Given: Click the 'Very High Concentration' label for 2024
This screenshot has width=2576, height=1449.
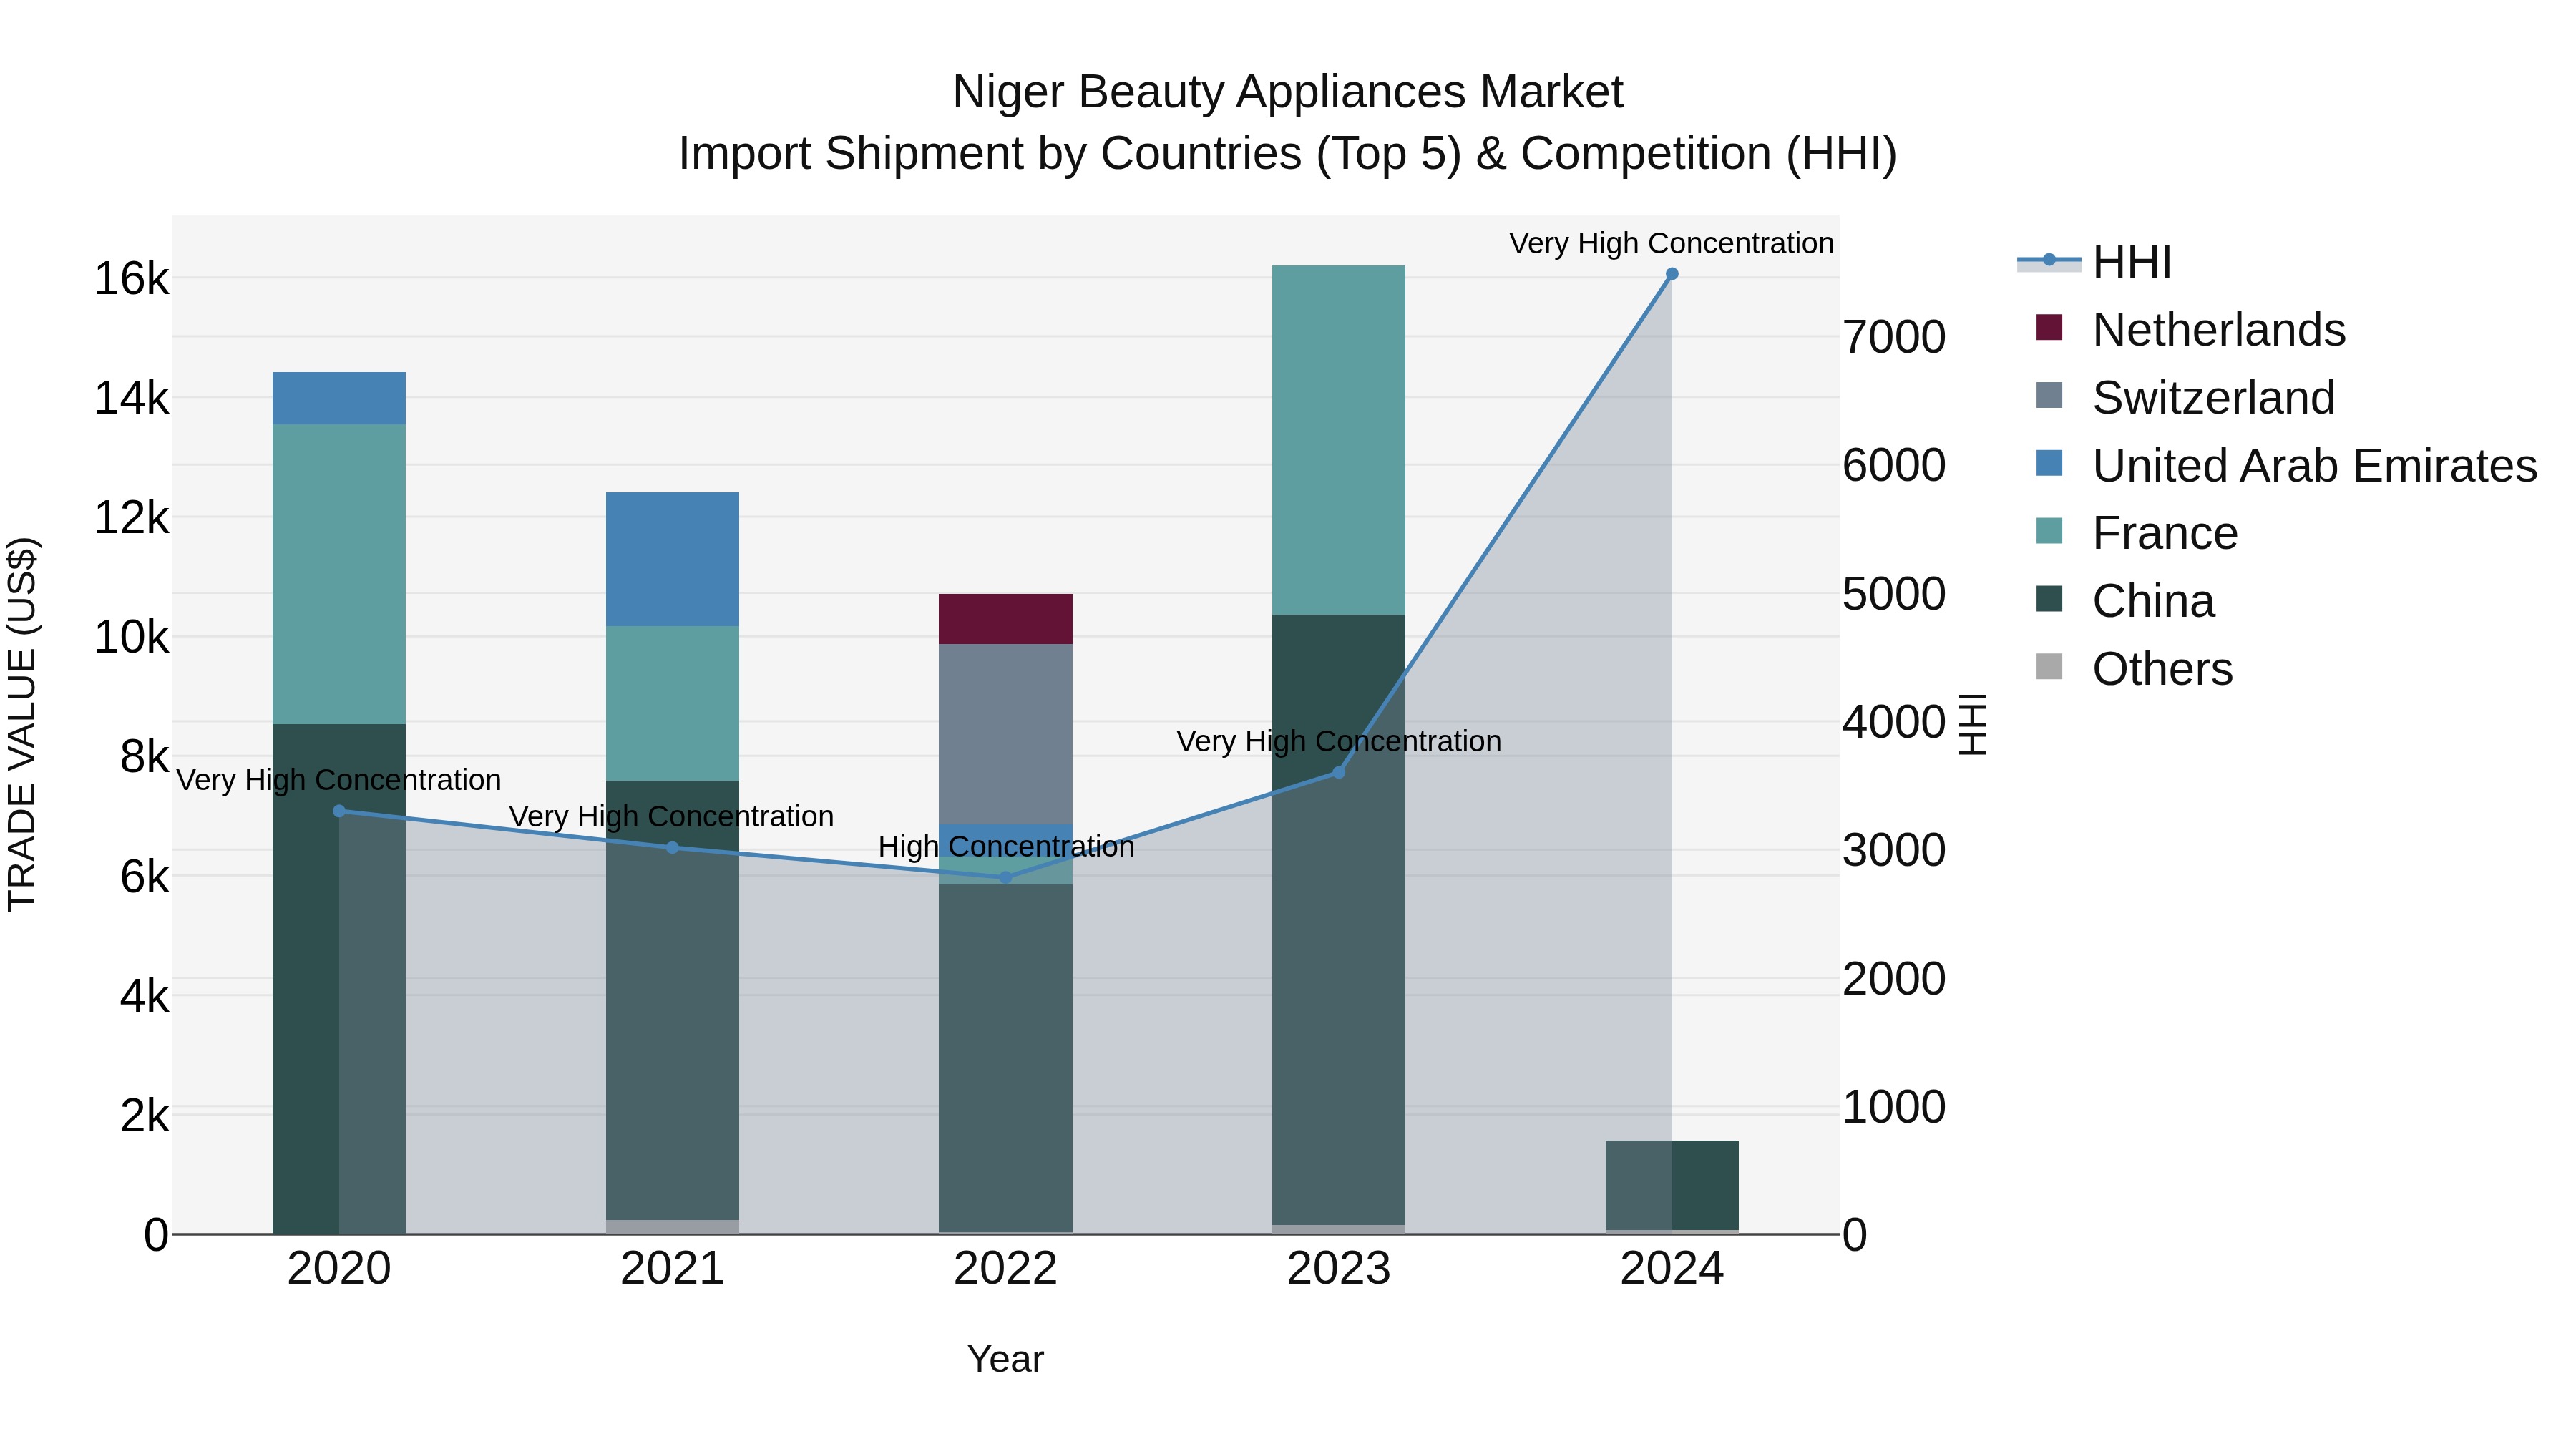Looking at the screenshot, I should [x=1671, y=243].
